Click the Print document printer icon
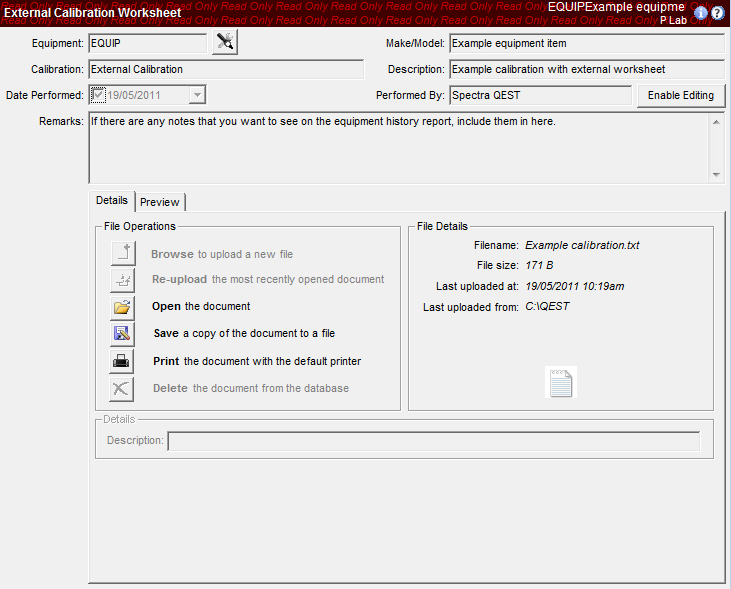The width and height of the screenshot is (731, 589). point(122,361)
